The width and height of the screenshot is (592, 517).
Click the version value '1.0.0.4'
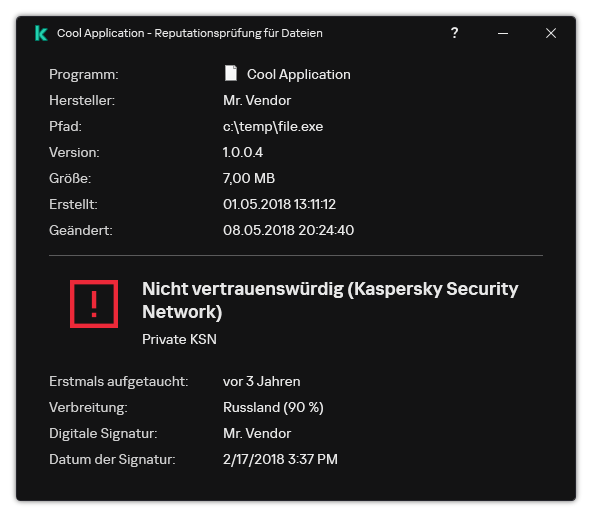coord(243,152)
